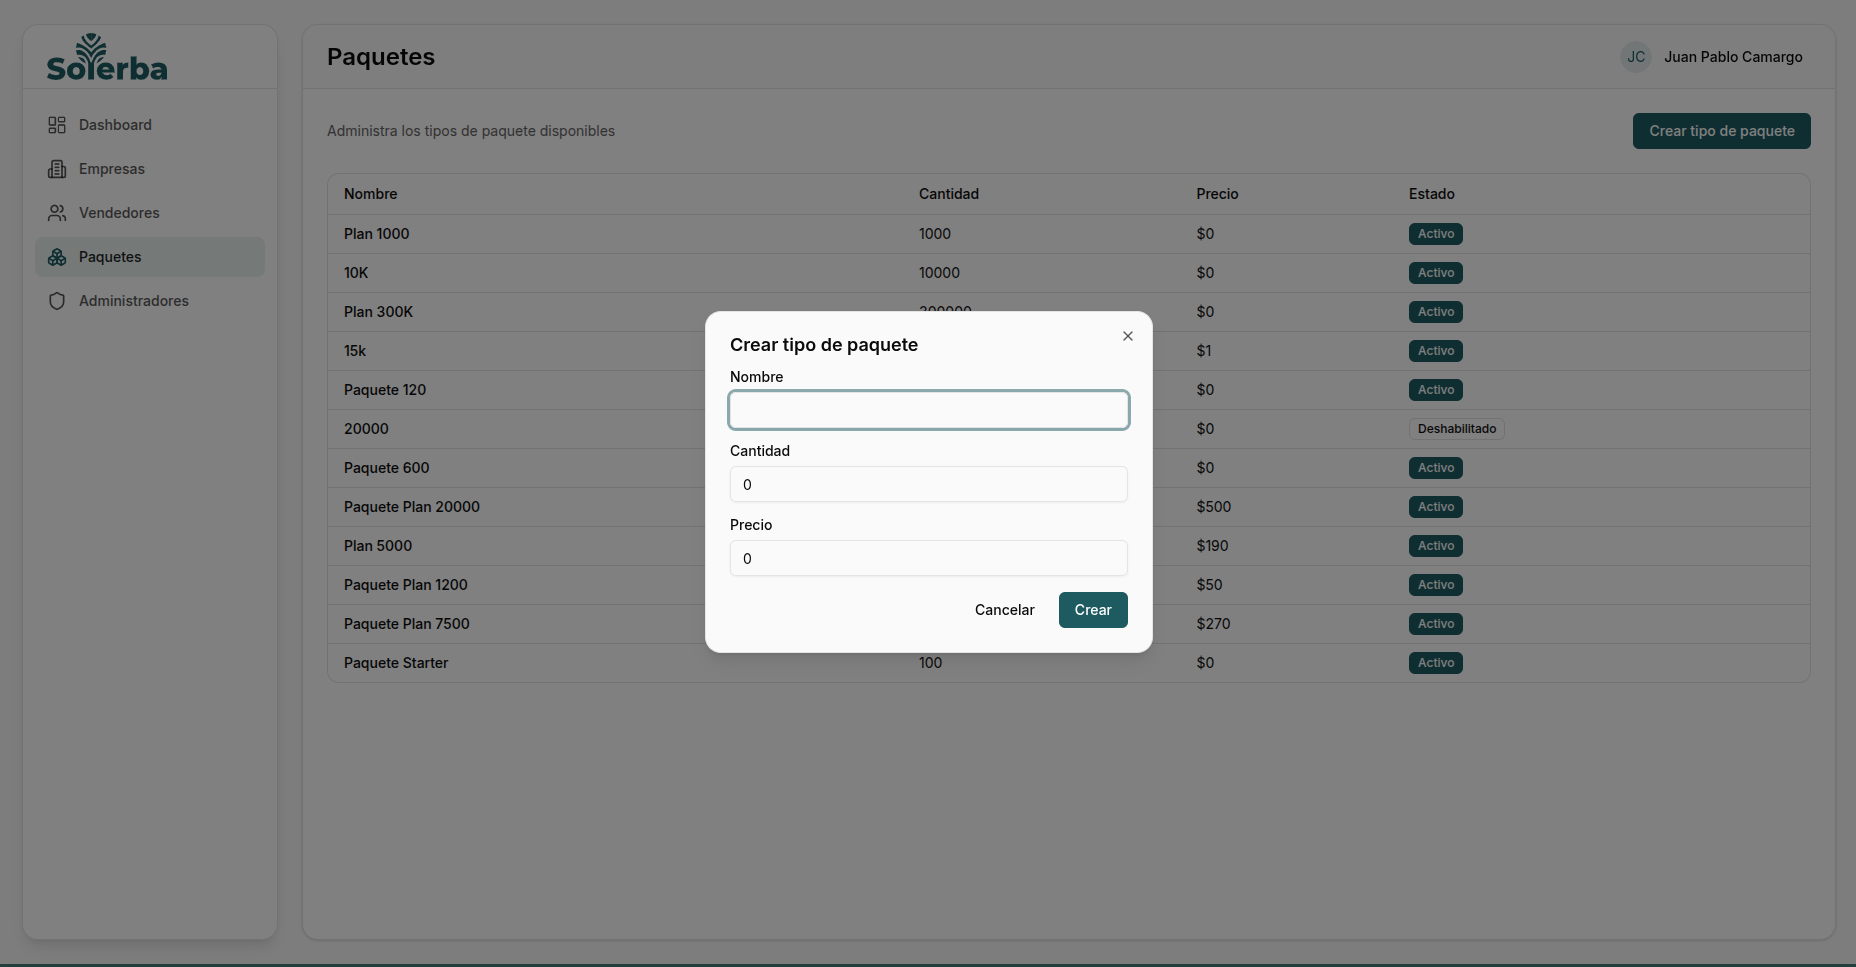Click the JC user avatar
This screenshot has width=1856, height=967.
pyautogui.click(x=1635, y=57)
